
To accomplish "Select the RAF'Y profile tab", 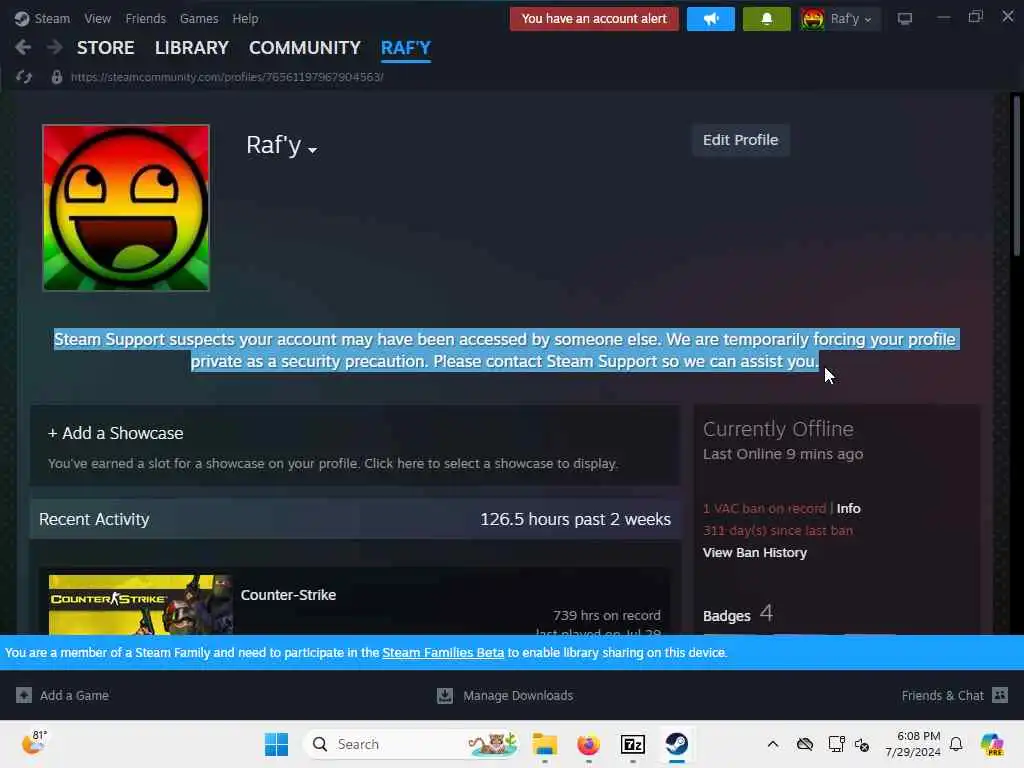I will tap(406, 48).
